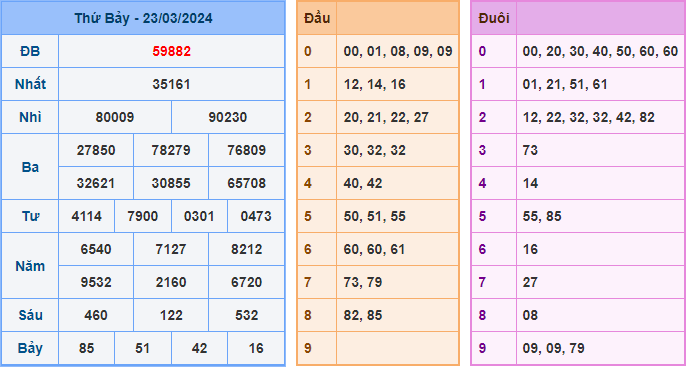687x367 pixels.
Task: Click second prize number 90230
Action: pyautogui.click(x=228, y=117)
